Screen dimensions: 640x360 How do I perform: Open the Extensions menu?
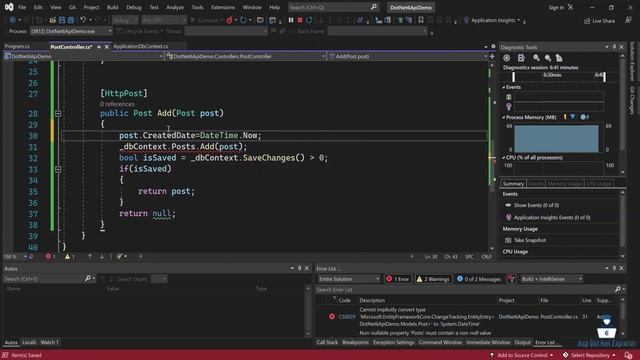(223, 7)
